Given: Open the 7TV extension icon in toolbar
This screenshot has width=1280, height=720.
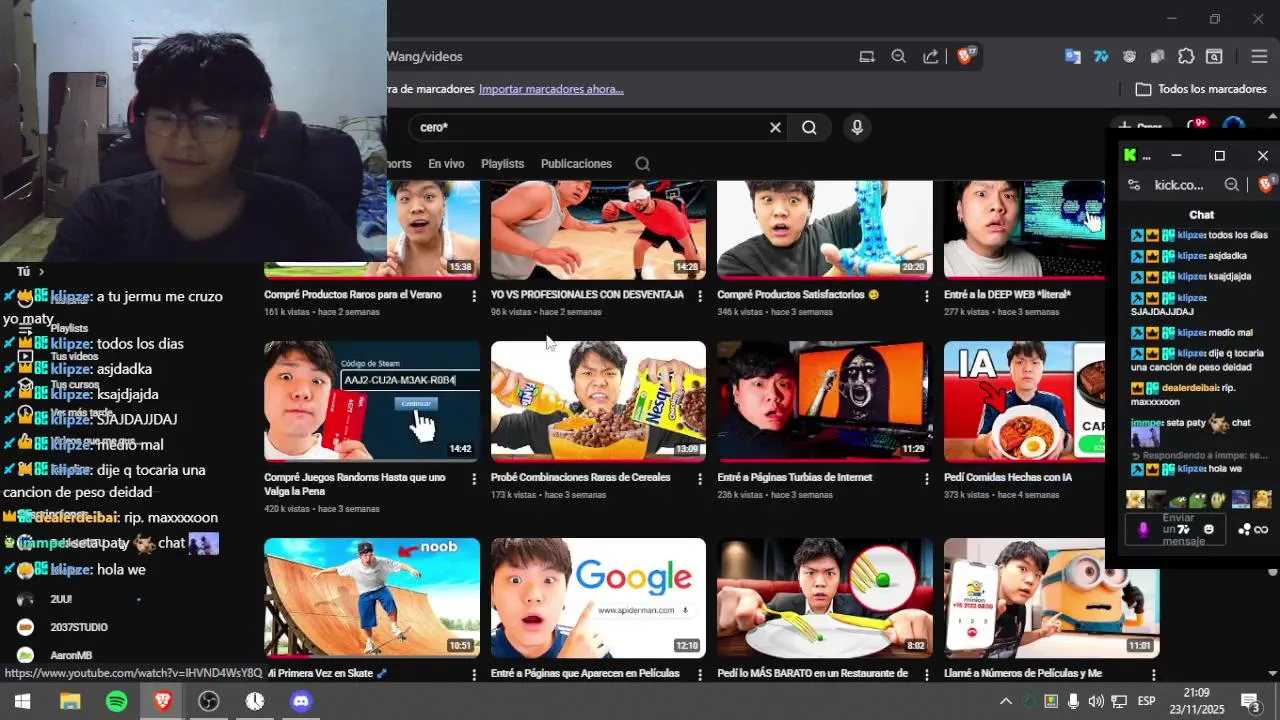Looking at the screenshot, I should pyautogui.click(x=1101, y=57).
